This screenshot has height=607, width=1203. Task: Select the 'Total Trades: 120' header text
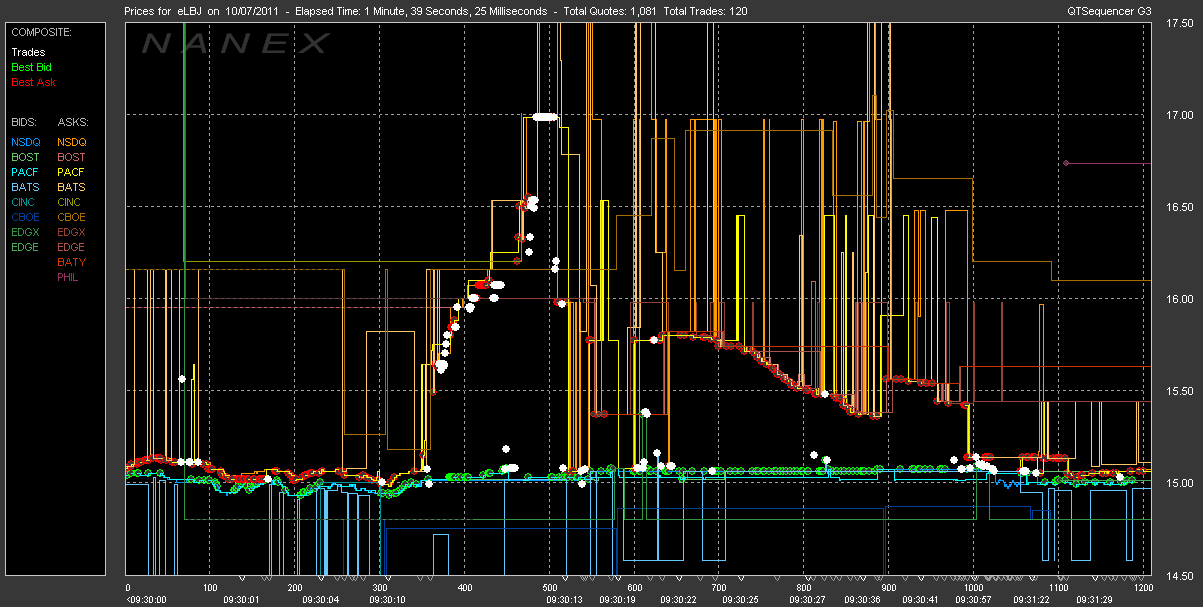click(704, 11)
